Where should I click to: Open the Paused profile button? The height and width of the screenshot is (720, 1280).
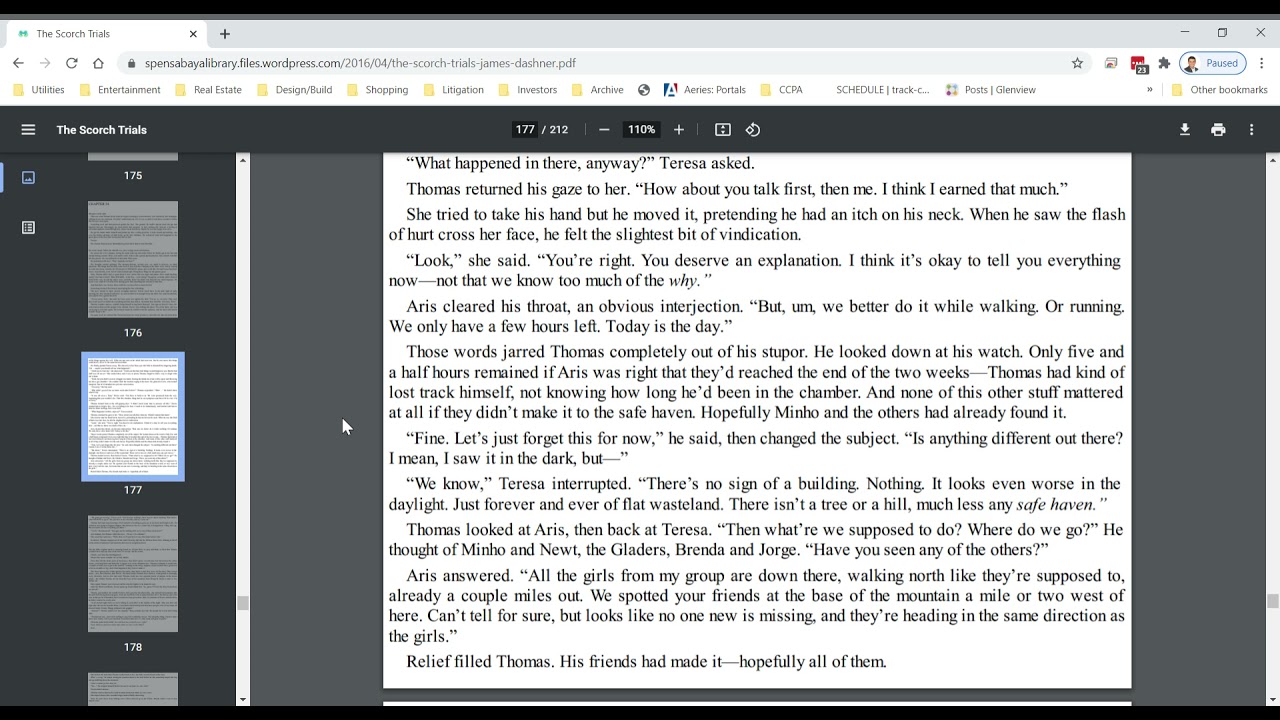point(1213,63)
